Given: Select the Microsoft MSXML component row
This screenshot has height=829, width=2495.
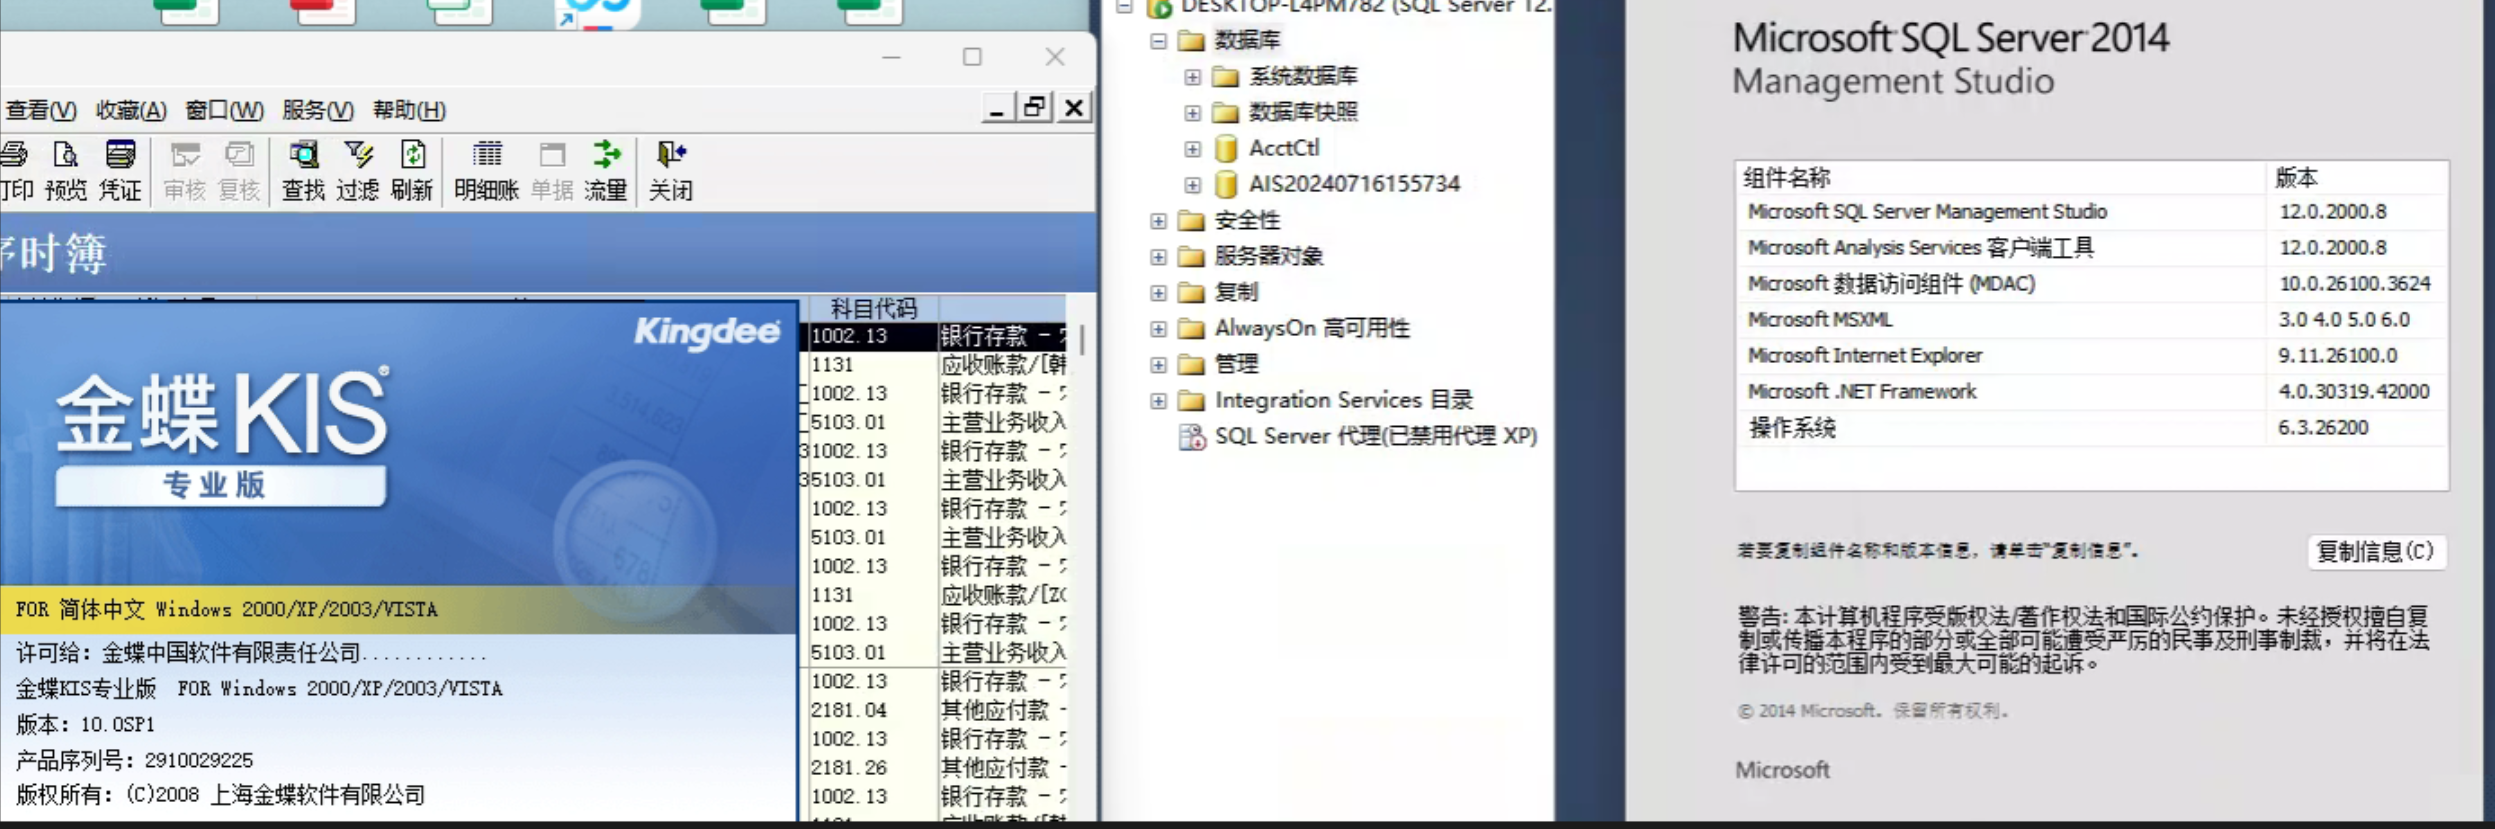Looking at the screenshot, I should pyautogui.click(x=2092, y=320).
